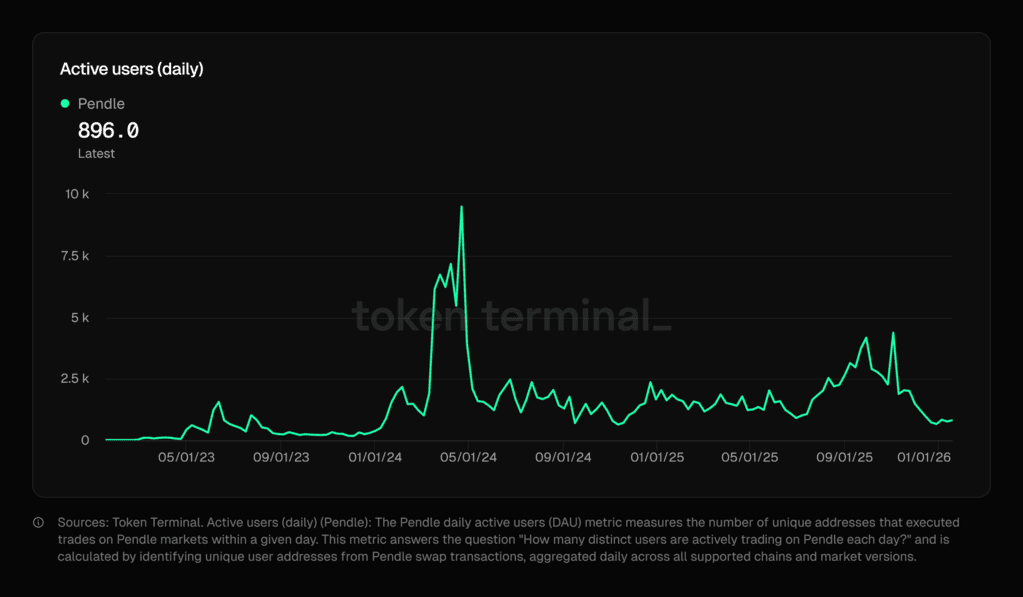Click the green Pendle legend dot
Image resolution: width=1023 pixels, height=597 pixels.
pyautogui.click(x=65, y=104)
